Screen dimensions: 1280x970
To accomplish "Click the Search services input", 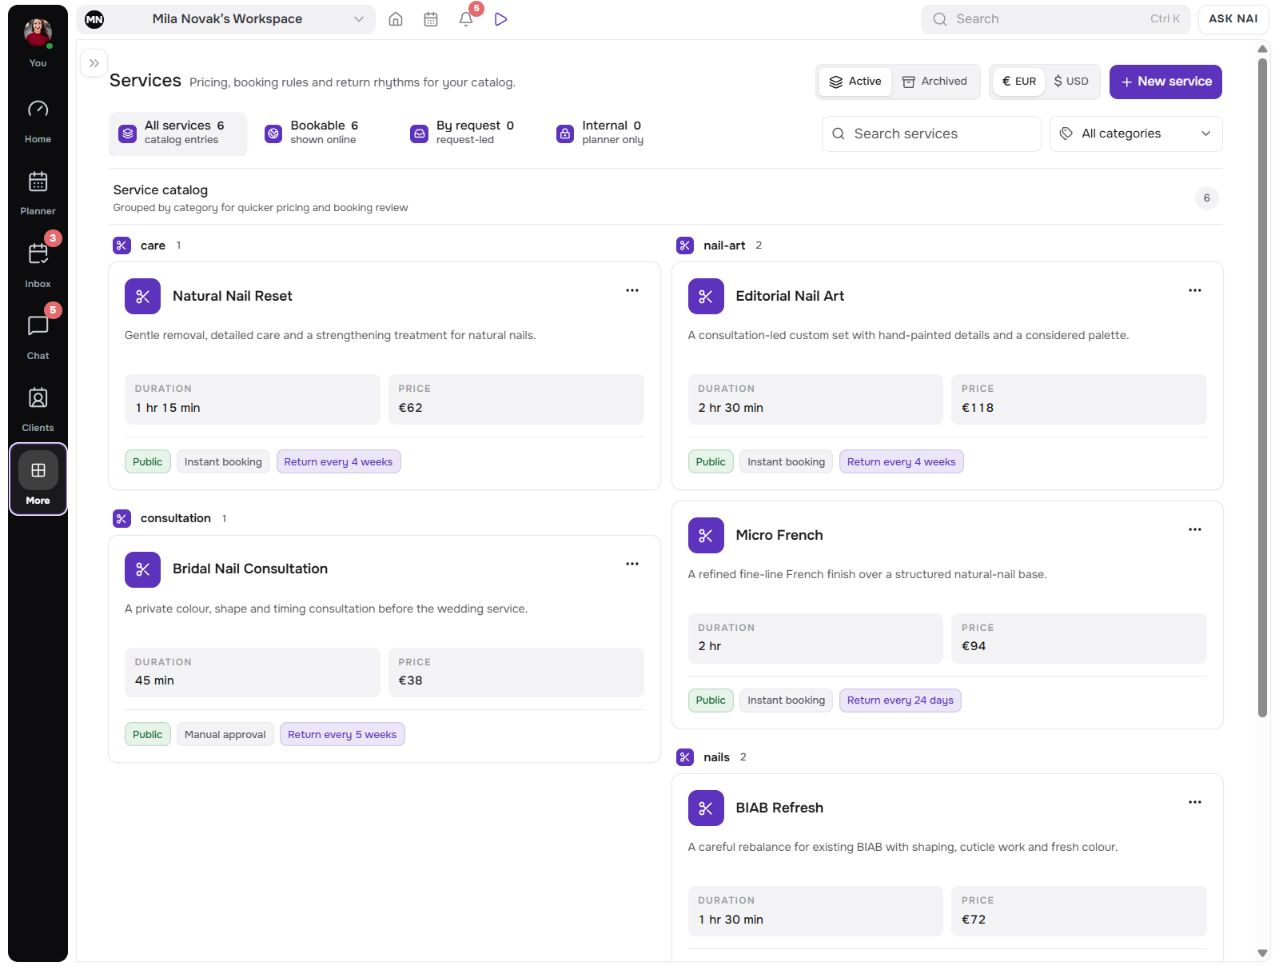I will pyautogui.click(x=932, y=134).
